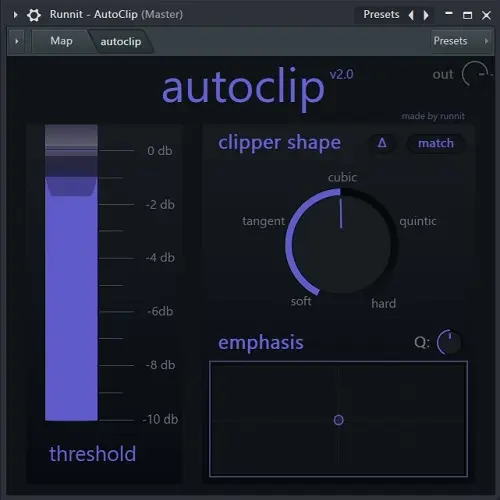Click the 'out' label
Viewport: 500px width, 500px height.
443,74
